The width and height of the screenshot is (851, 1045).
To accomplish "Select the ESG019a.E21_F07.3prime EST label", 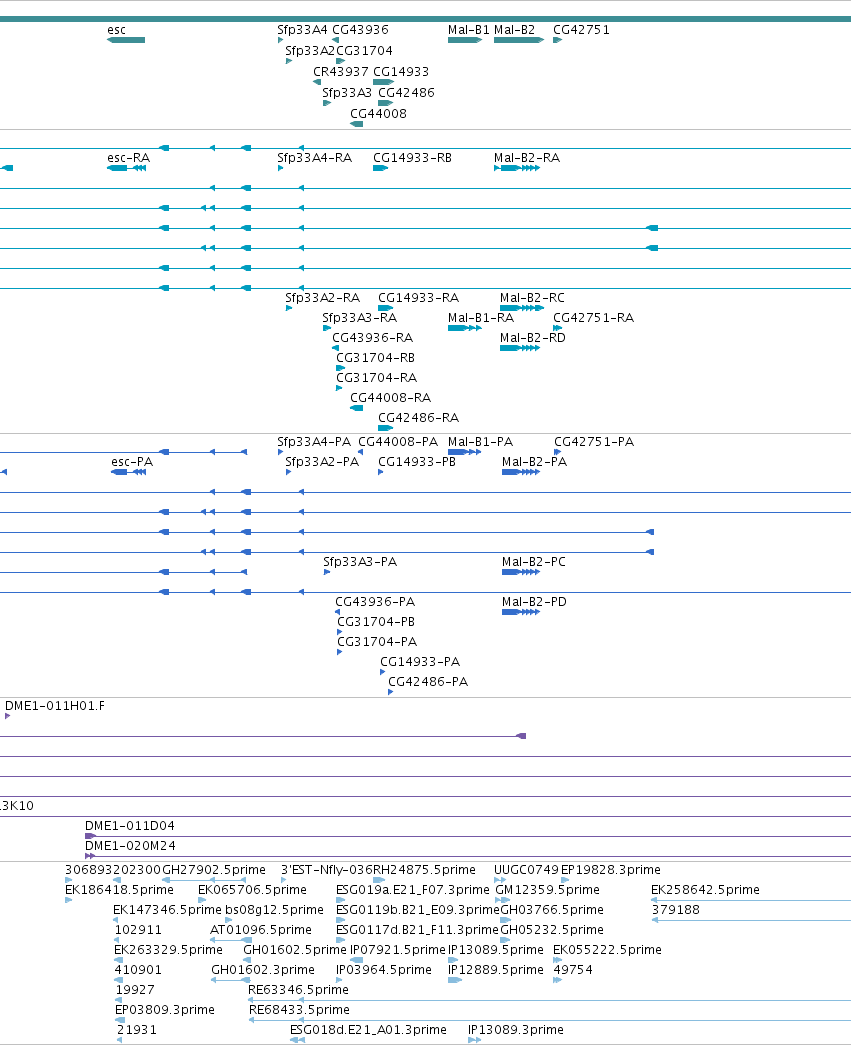I will [413, 889].
